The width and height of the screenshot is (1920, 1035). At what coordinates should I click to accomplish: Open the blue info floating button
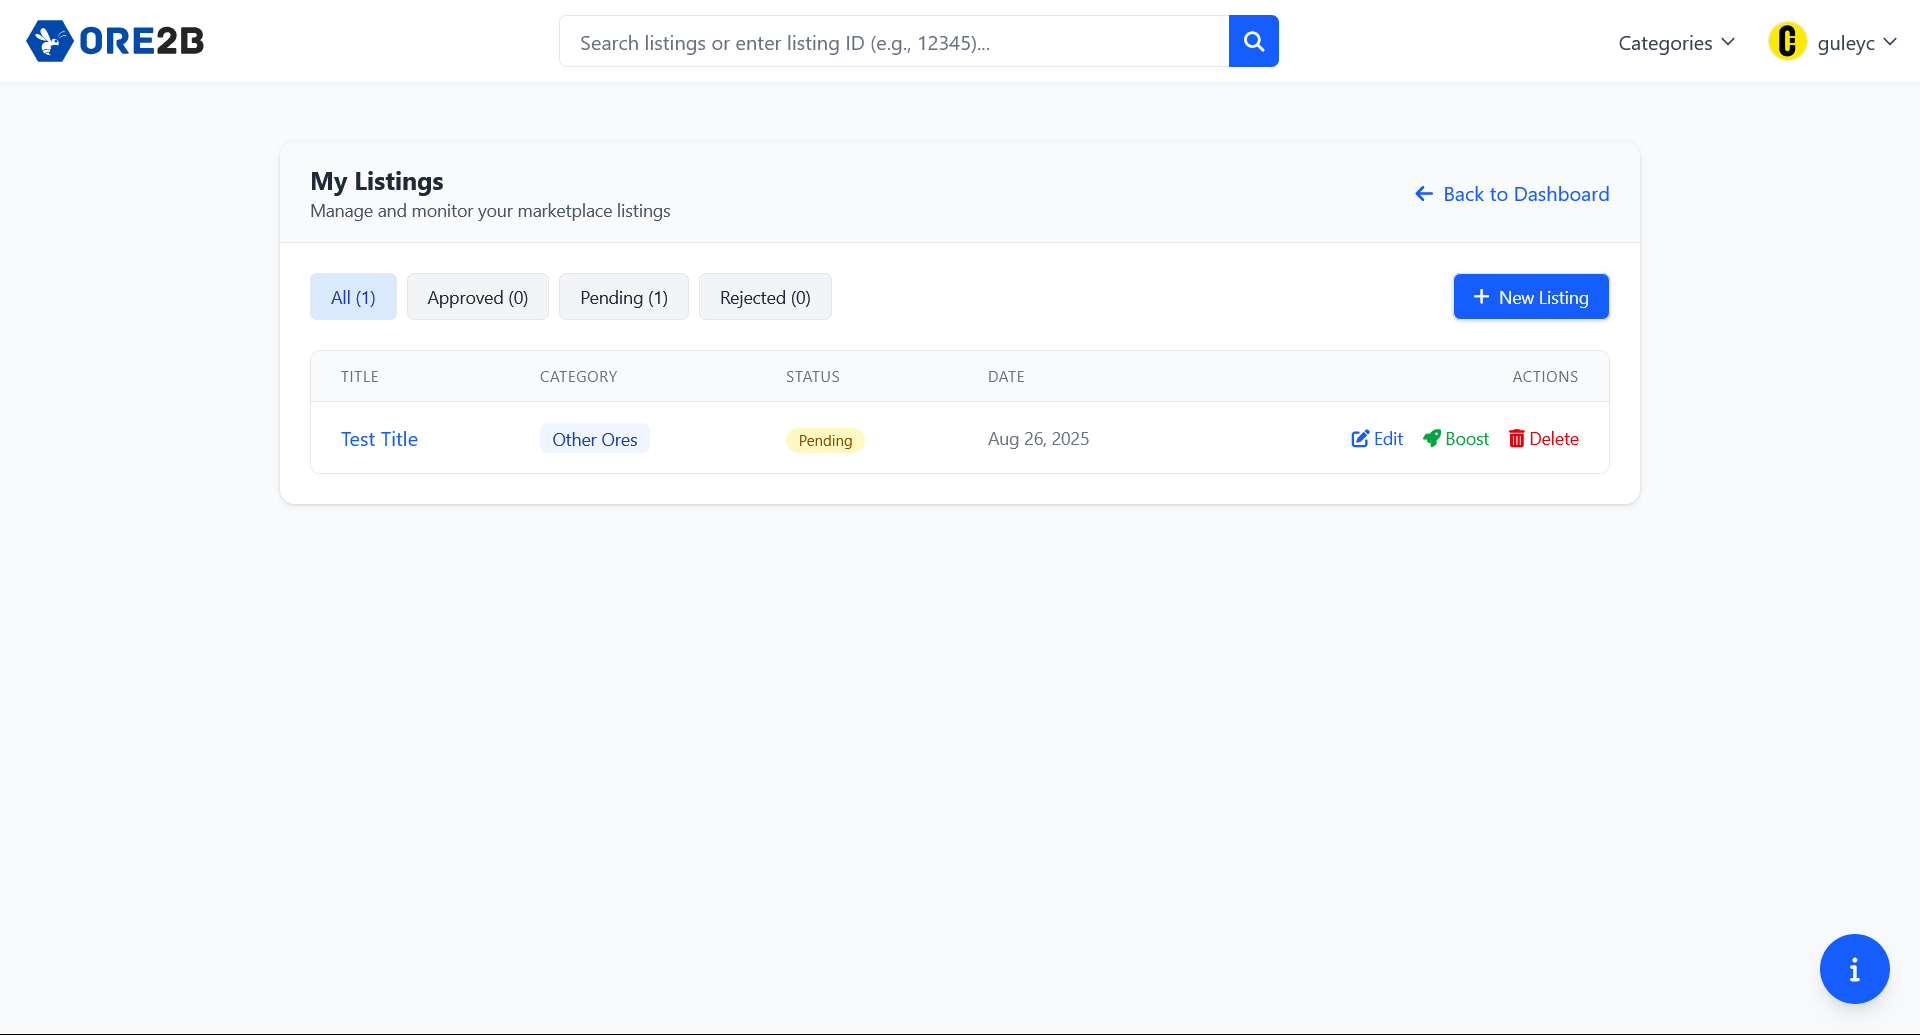(1854, 969)
